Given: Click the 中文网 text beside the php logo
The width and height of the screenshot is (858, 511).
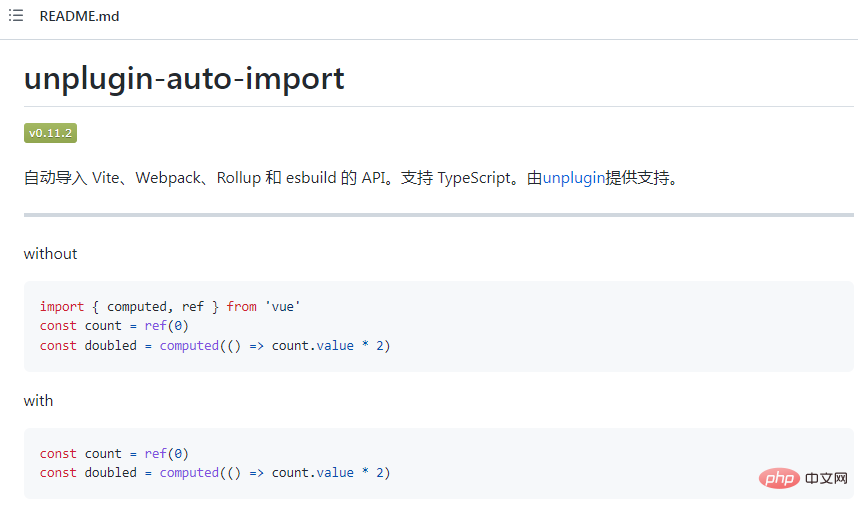Looking at the screenshot, I should click(x=825, y=480).
